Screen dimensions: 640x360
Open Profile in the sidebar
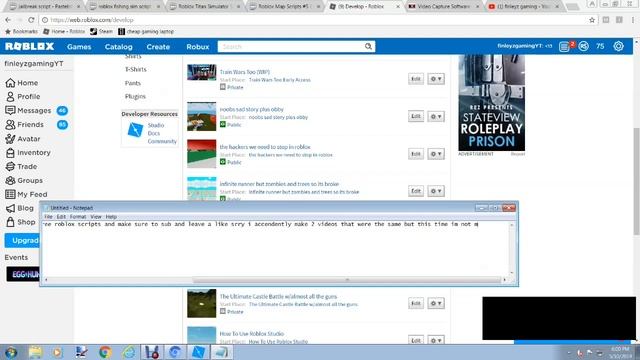[23, 97]
